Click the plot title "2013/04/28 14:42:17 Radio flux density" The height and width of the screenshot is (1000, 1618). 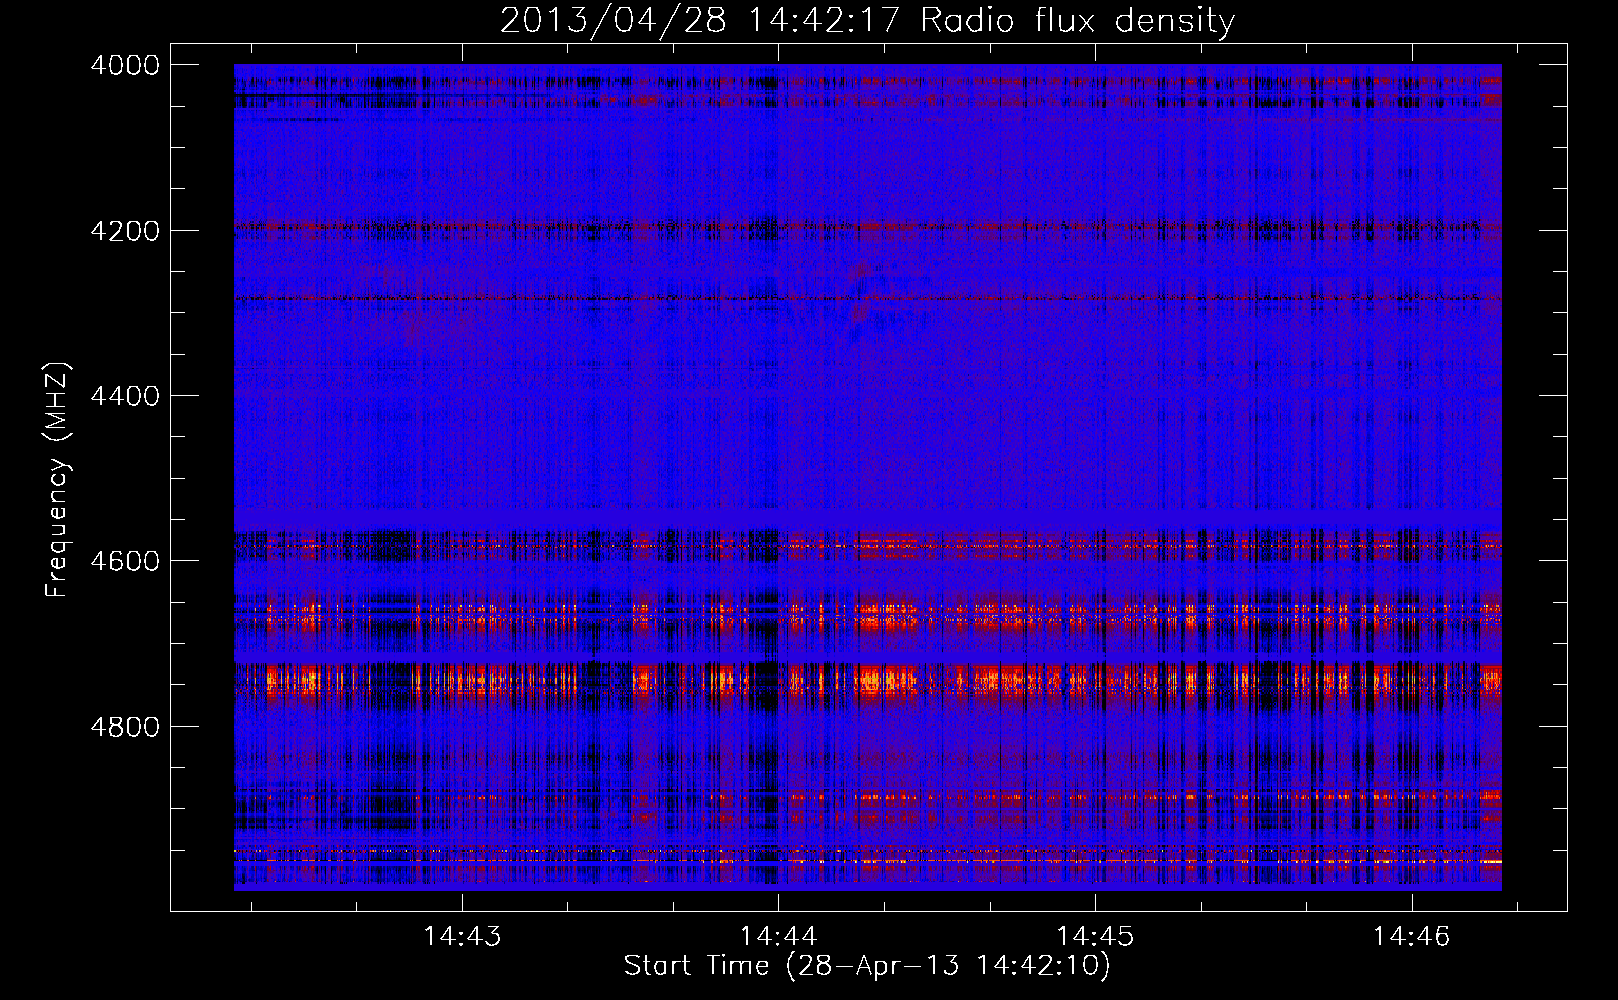[868, 21]
